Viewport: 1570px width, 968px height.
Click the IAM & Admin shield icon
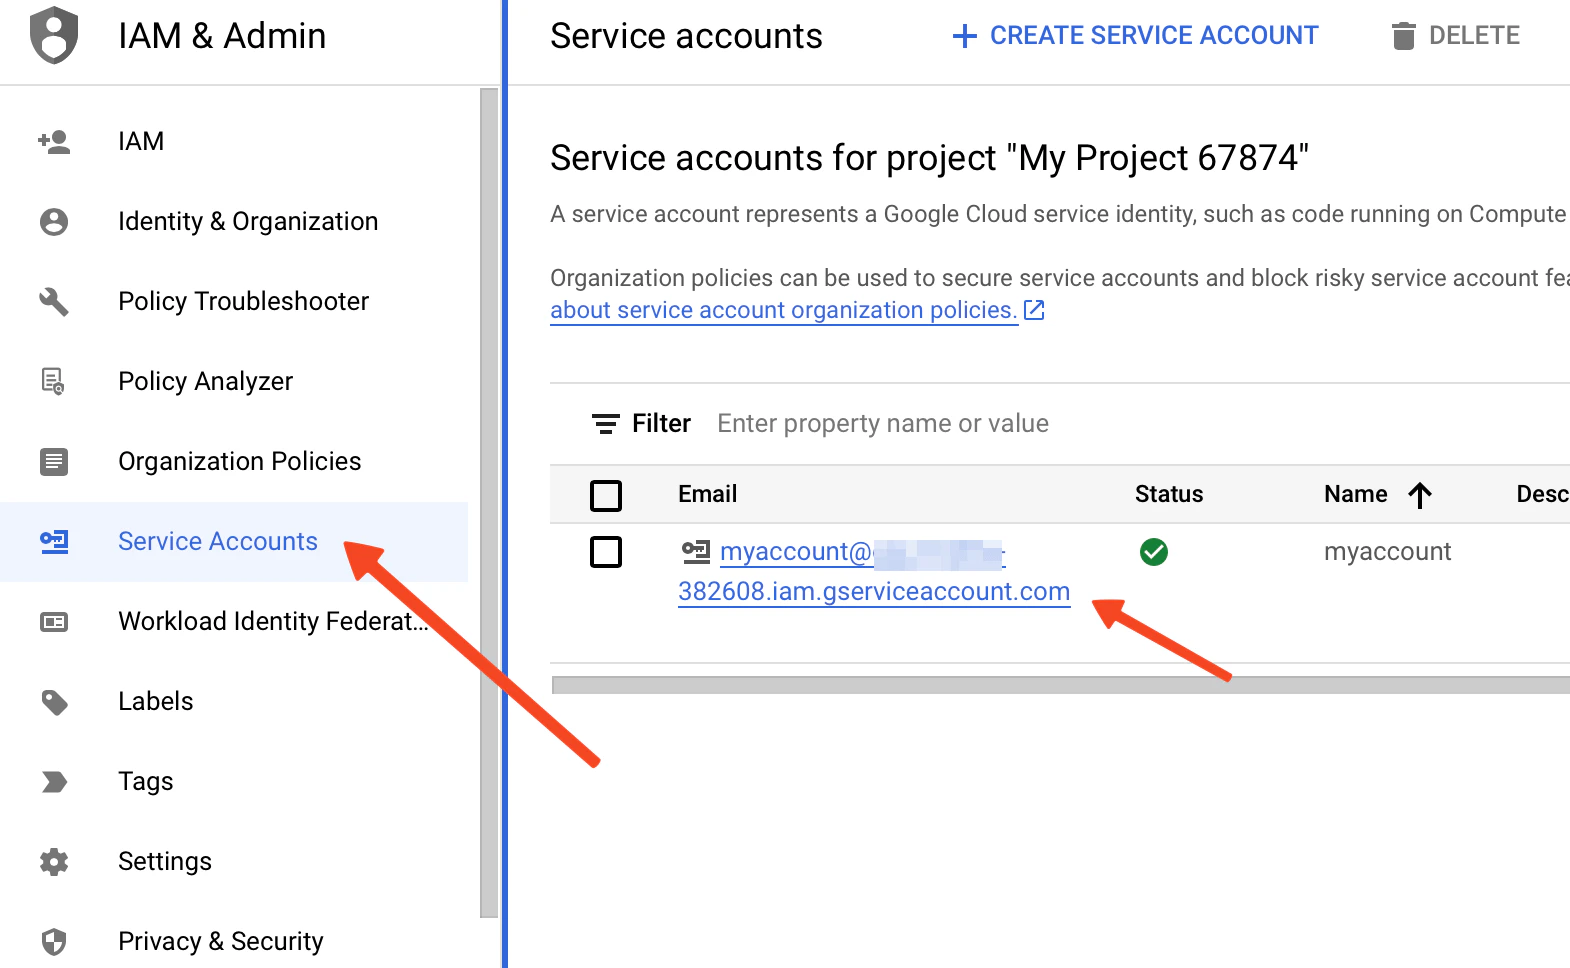(54, 35)
